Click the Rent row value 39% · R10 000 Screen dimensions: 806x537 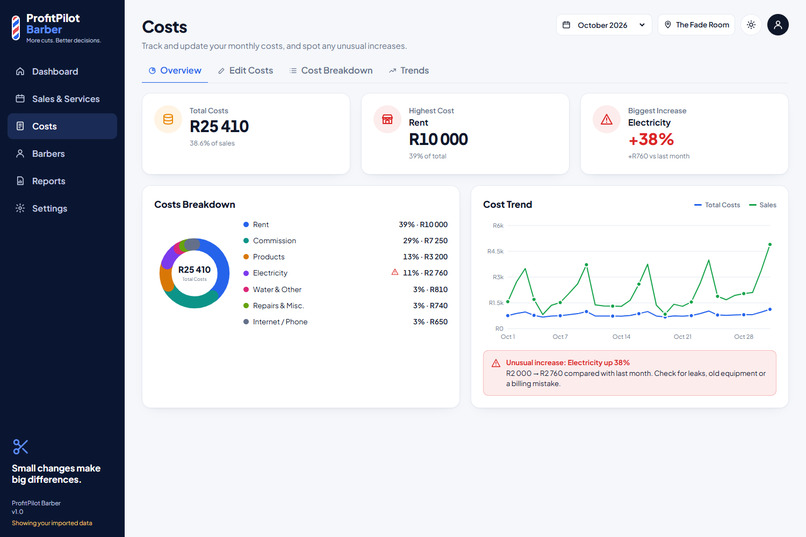point(423,225)
